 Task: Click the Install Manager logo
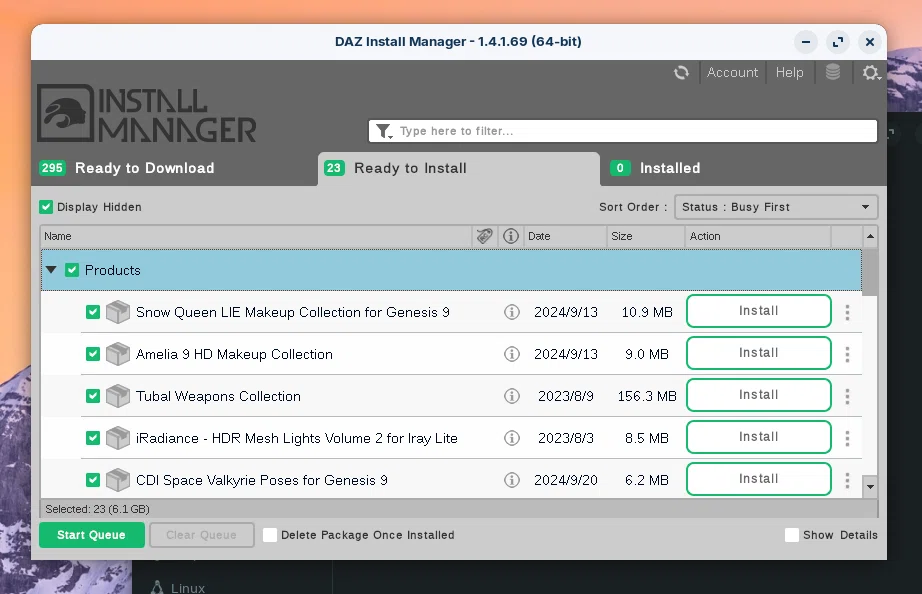[x=147, y=114]
